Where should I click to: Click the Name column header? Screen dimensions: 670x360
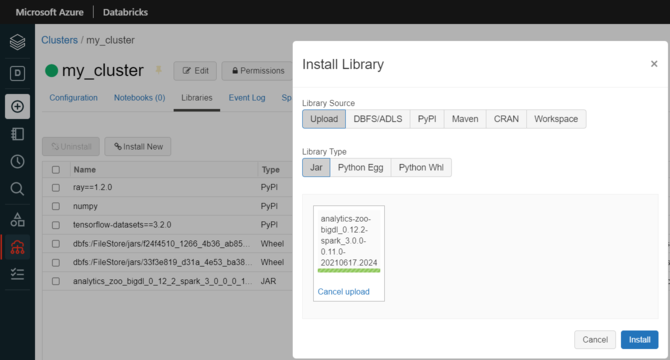pos(85,170)
